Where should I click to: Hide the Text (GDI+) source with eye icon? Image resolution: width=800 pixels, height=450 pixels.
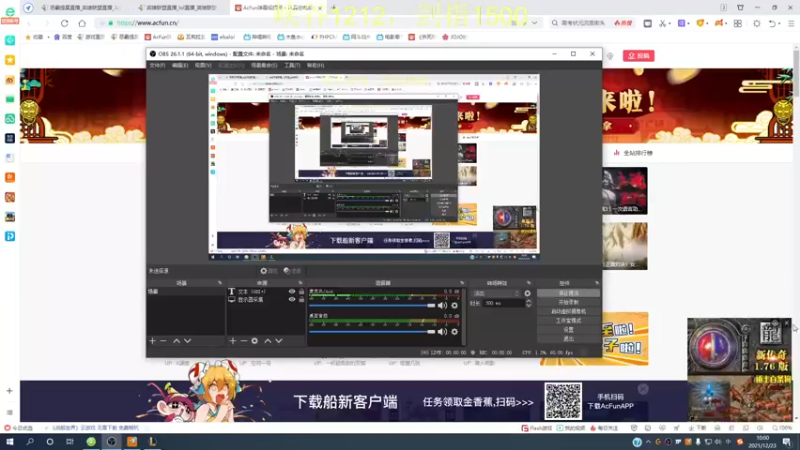(292, 291)
